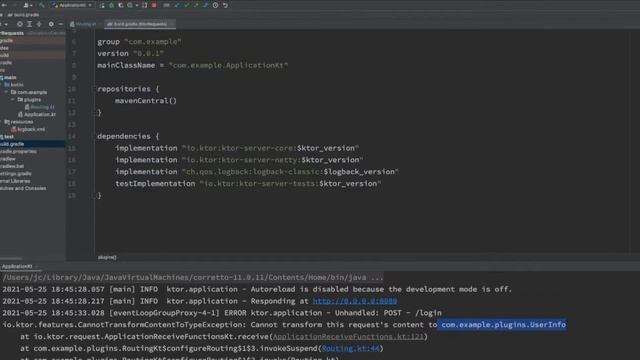
Task: Click the mavenCentral() line in editor
Action: (x=146, y=101)
